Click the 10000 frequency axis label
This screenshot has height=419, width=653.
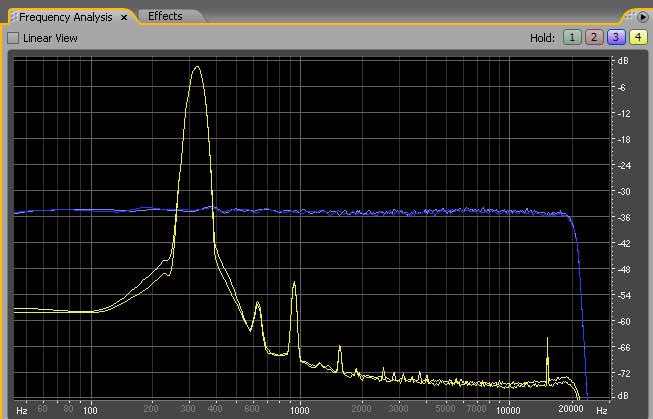click(x=508, y=410)
